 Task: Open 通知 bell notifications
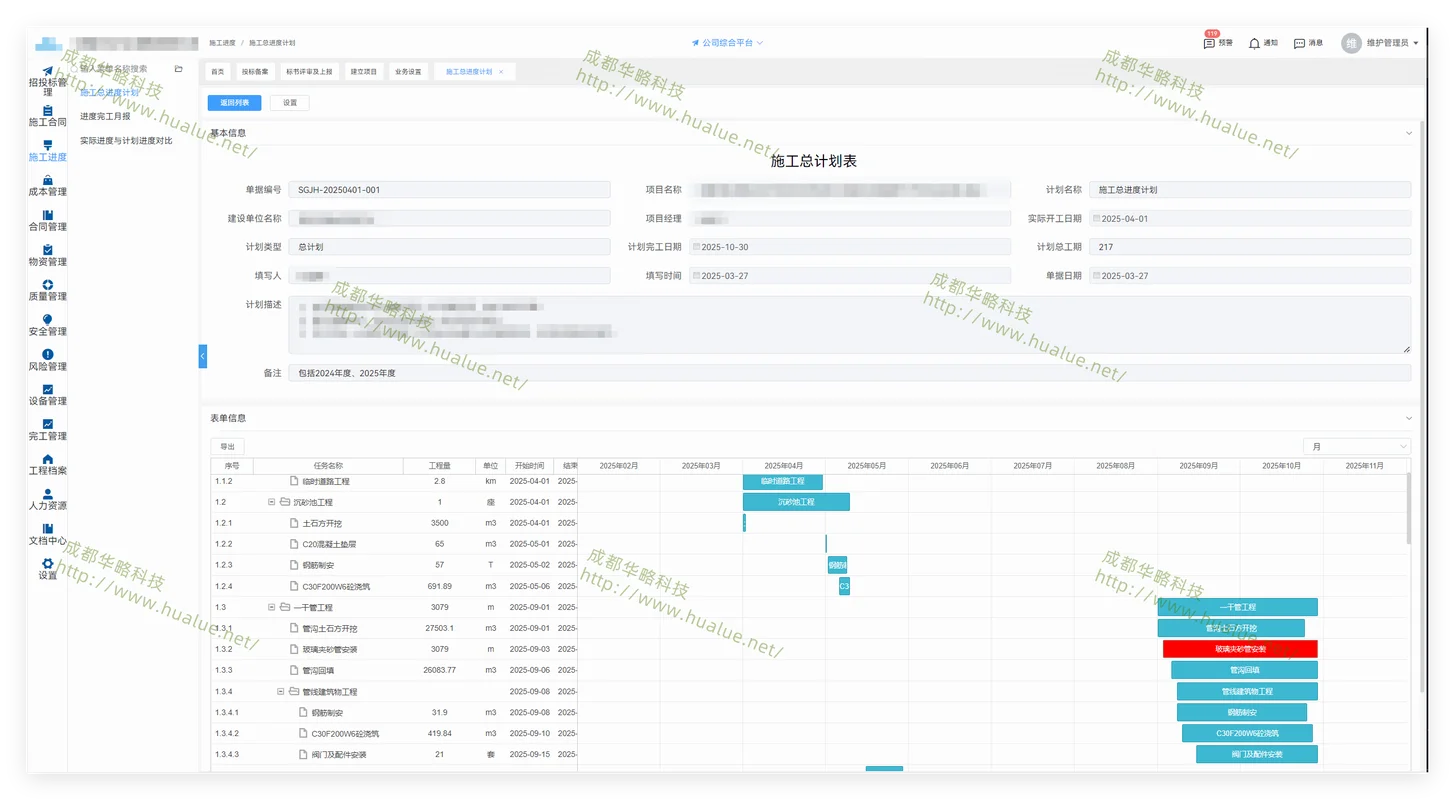click(1263, 43)
